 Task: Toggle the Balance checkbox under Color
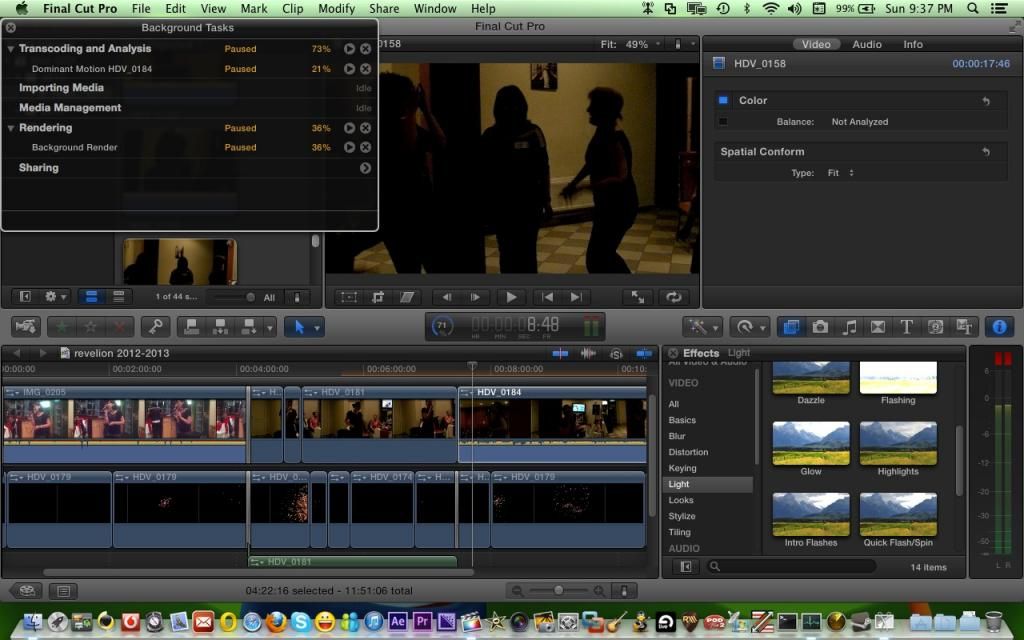723,121
